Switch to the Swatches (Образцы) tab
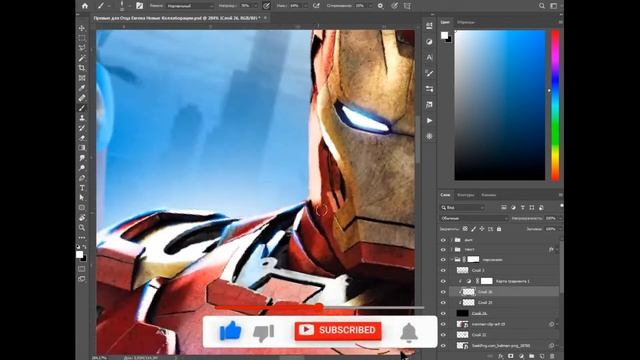 coord(466,22)
